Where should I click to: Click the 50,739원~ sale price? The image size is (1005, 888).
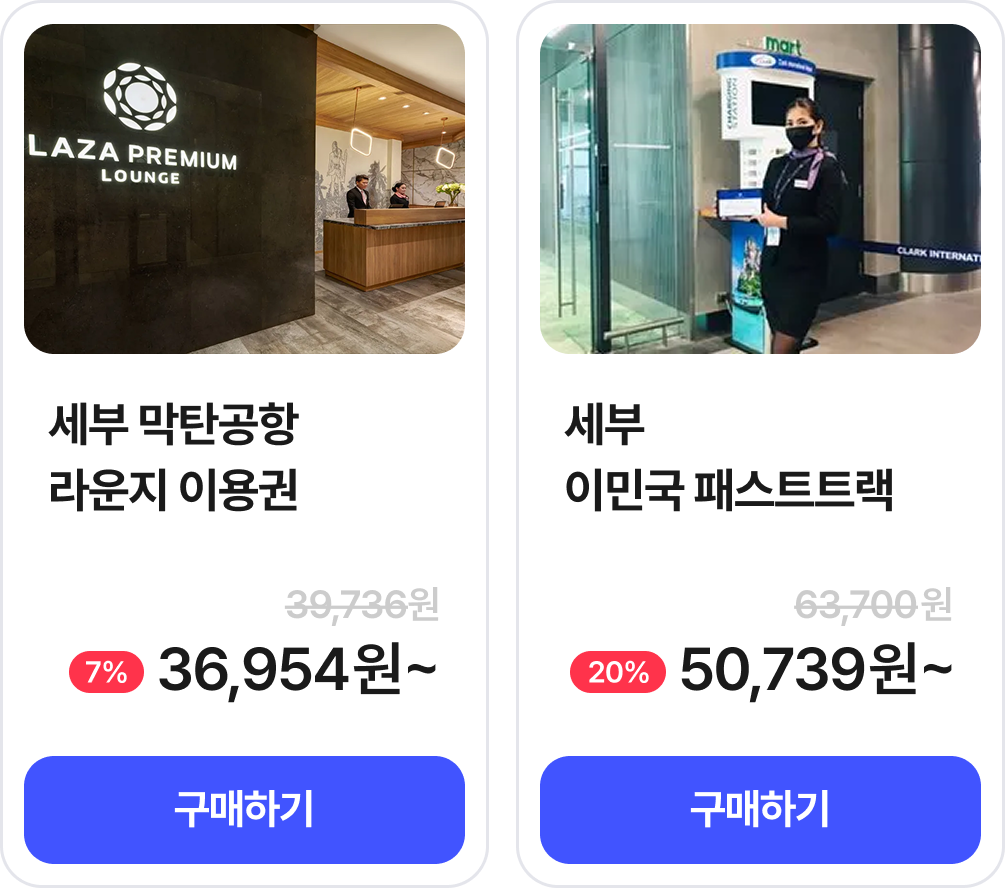tap(816, 670)
